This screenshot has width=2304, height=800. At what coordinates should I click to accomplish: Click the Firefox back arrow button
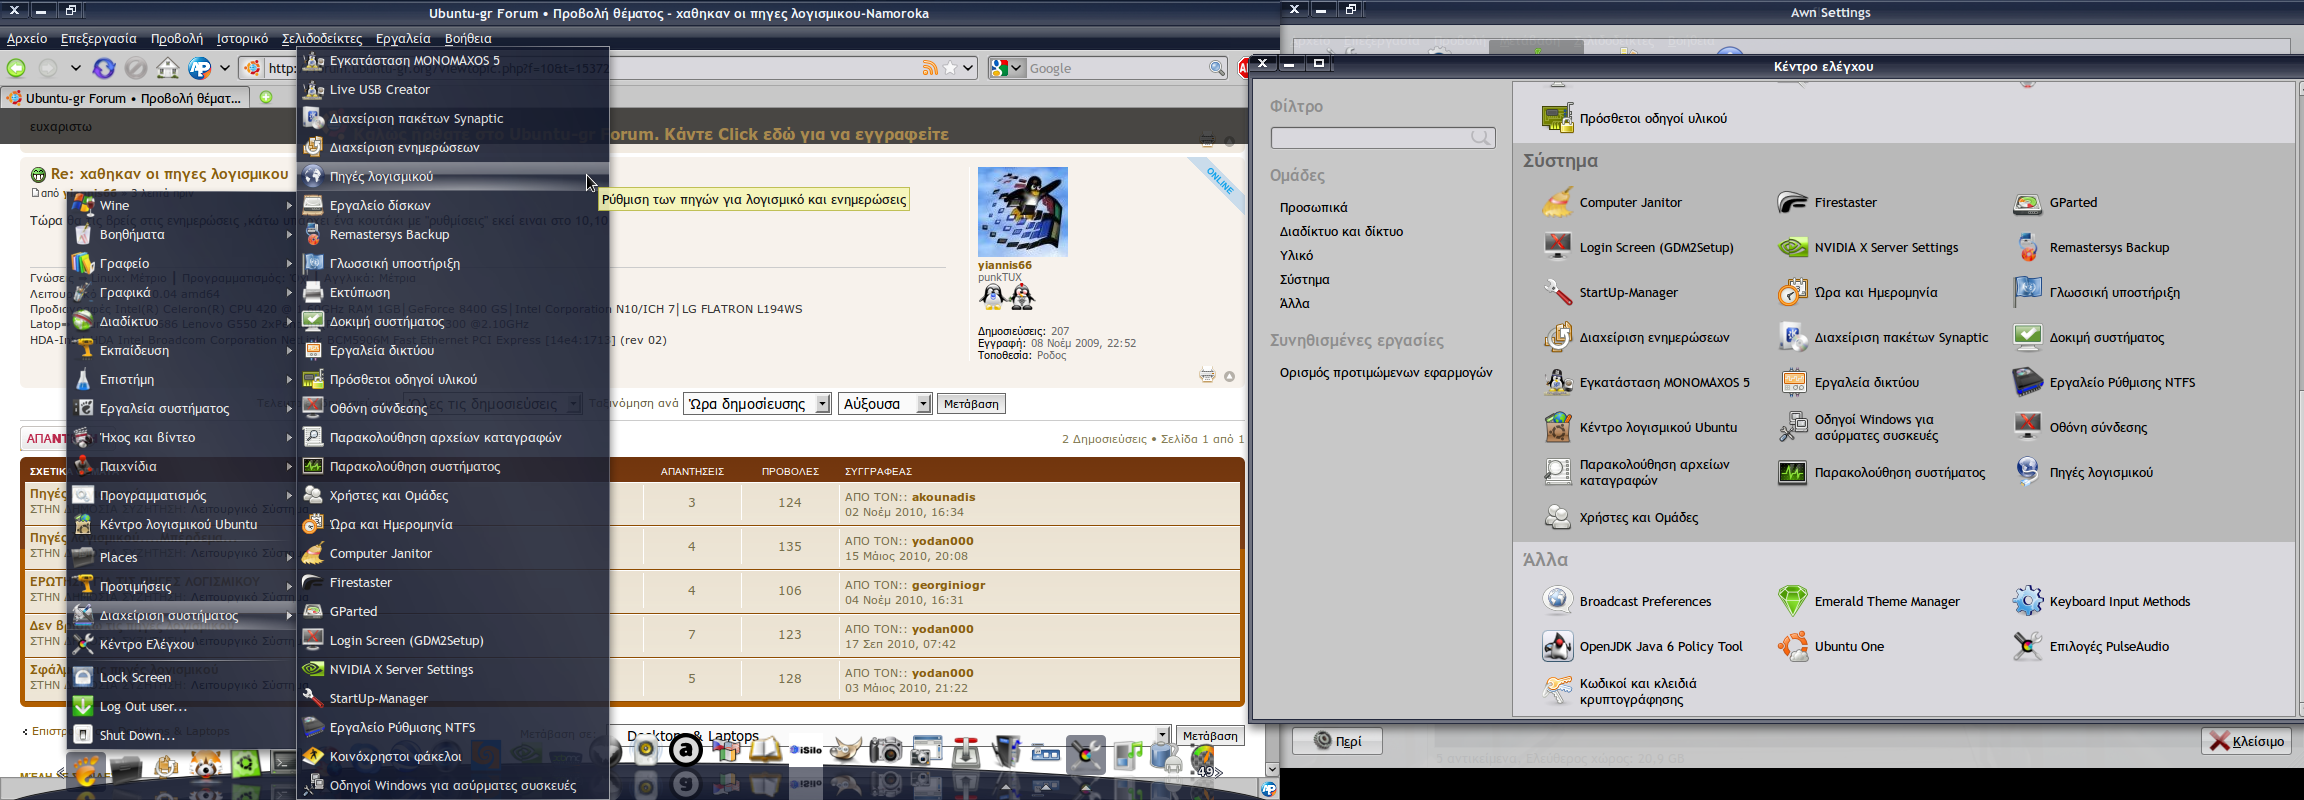pos(16,68)
